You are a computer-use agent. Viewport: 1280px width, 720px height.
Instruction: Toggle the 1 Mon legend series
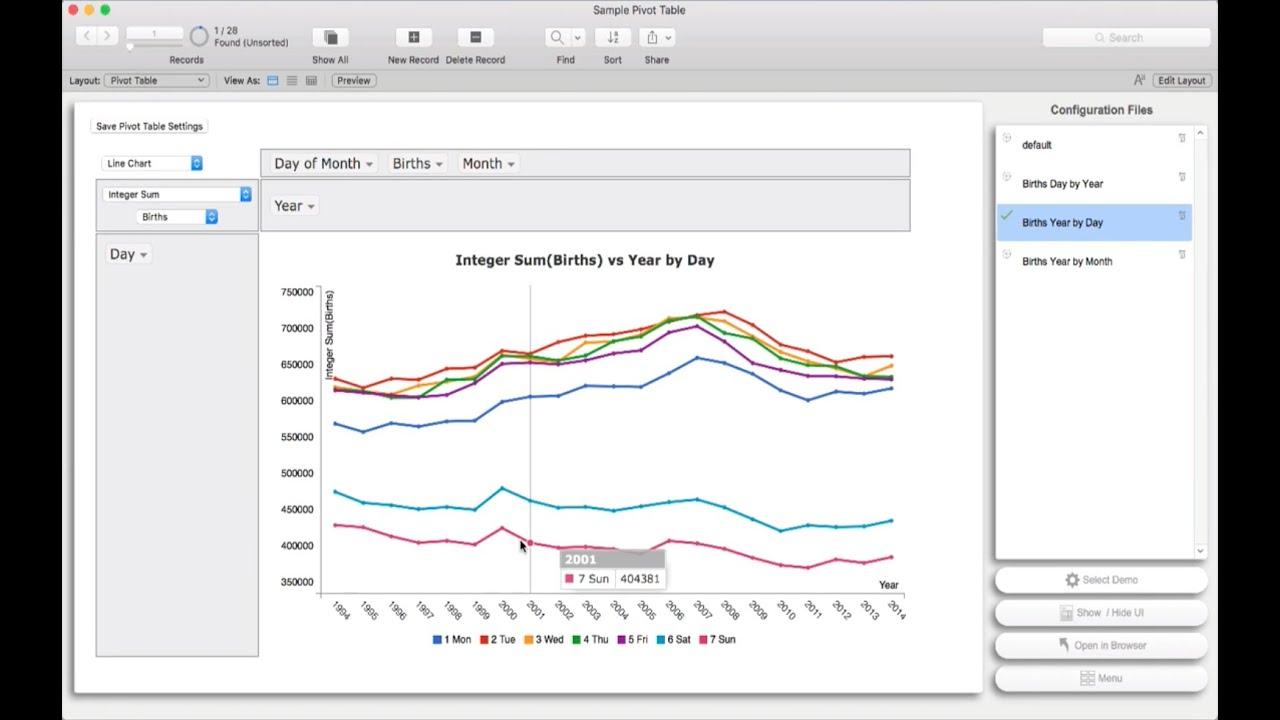(x=452, y=639)
